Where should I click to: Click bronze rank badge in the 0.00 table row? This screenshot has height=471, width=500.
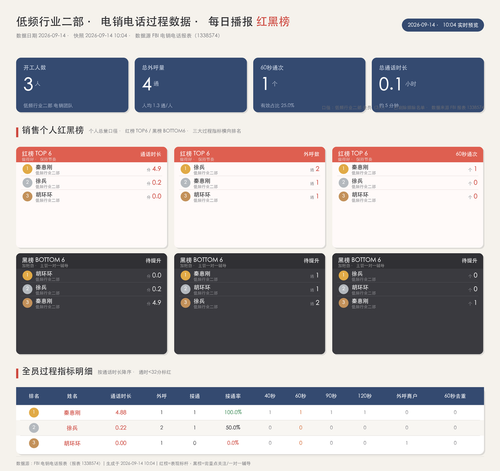coord(34,443)
